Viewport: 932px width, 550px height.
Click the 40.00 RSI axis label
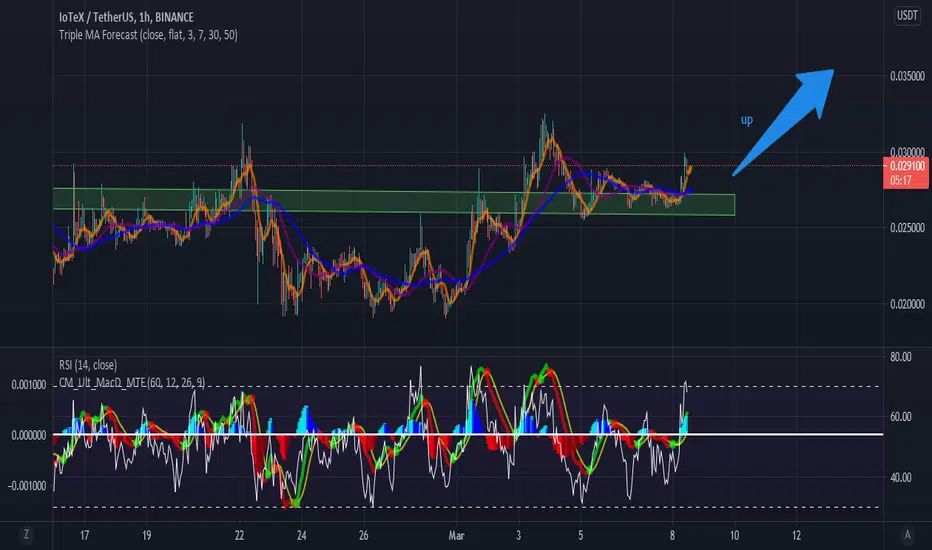[x=900, y=477]
